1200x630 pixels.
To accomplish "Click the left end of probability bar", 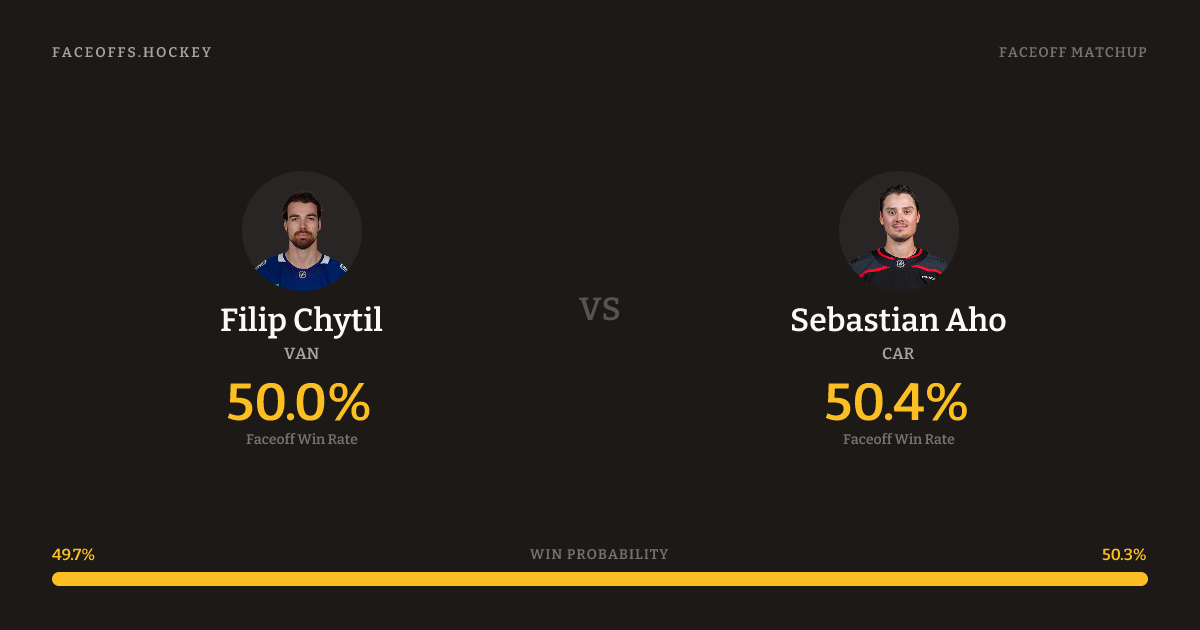I will [x=60, y=579].
